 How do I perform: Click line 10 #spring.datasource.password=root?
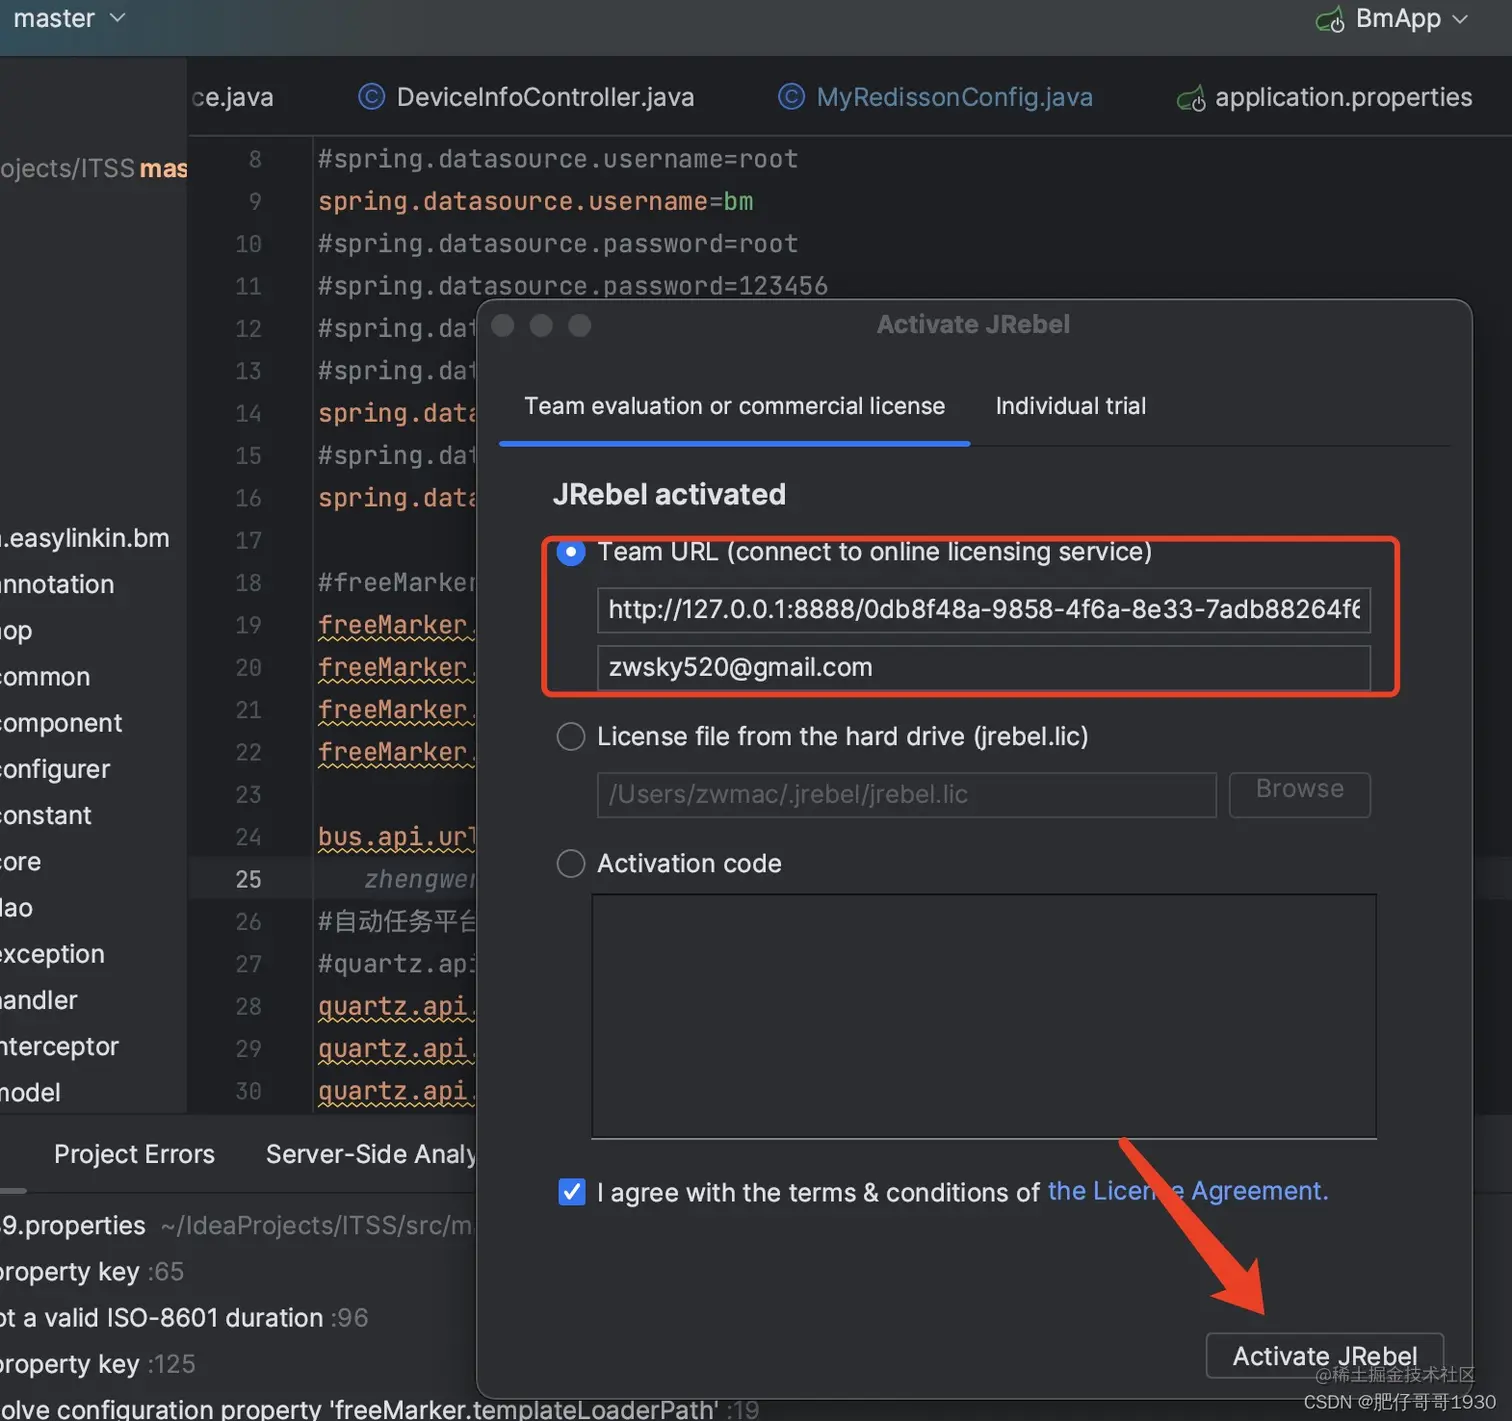(557, 244)
